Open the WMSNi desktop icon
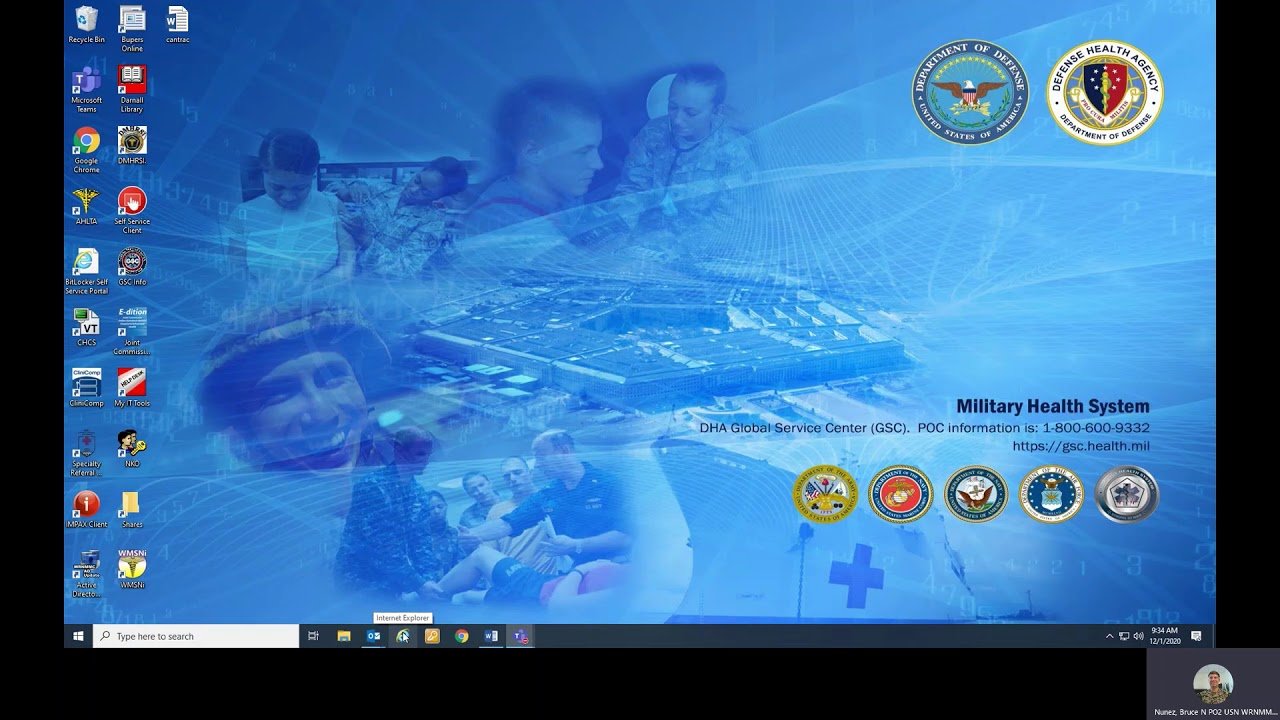This screenshot has height=720, width=1280. click(132, 566)
